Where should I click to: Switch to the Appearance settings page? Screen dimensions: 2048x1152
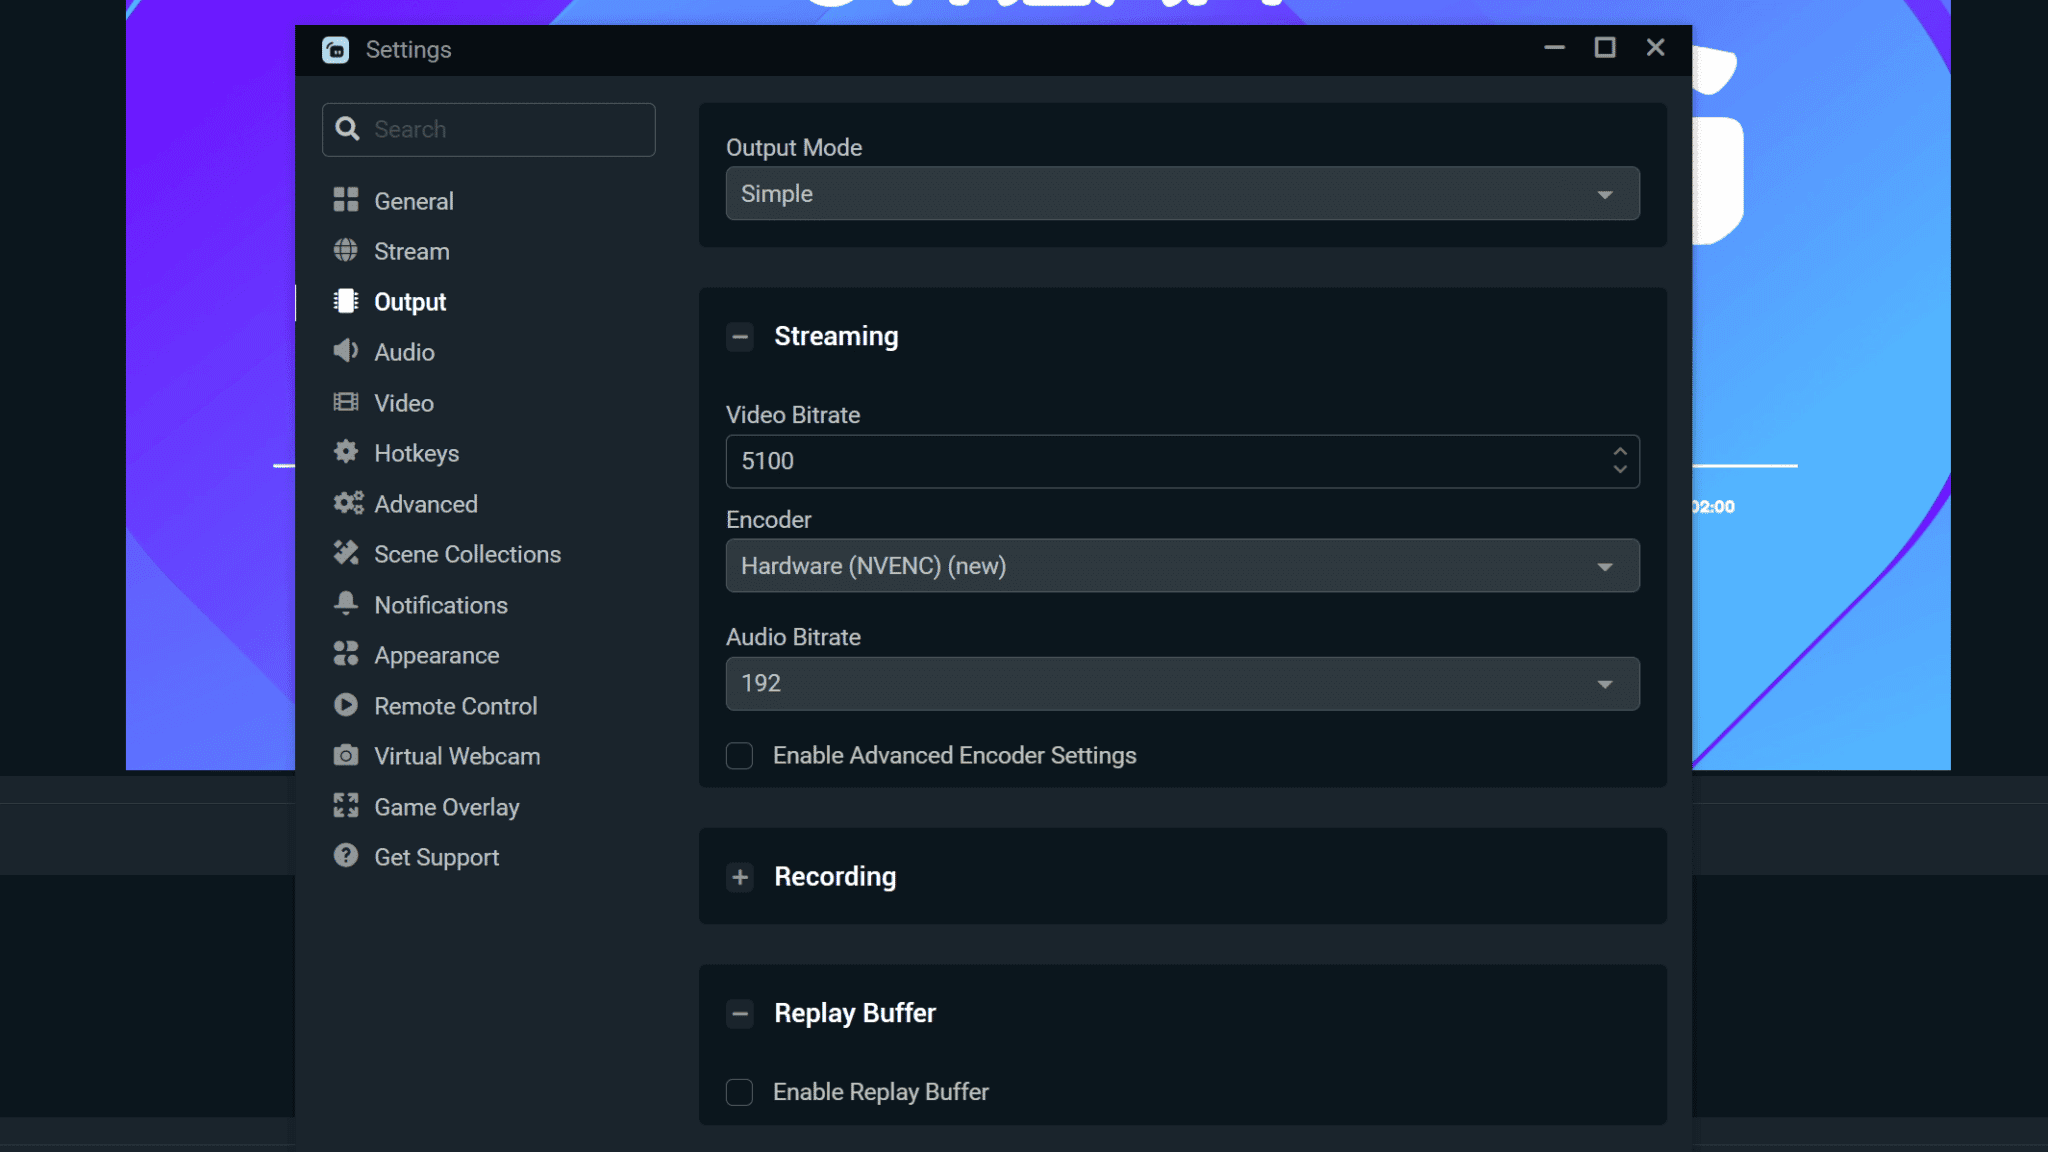(436, 655)
